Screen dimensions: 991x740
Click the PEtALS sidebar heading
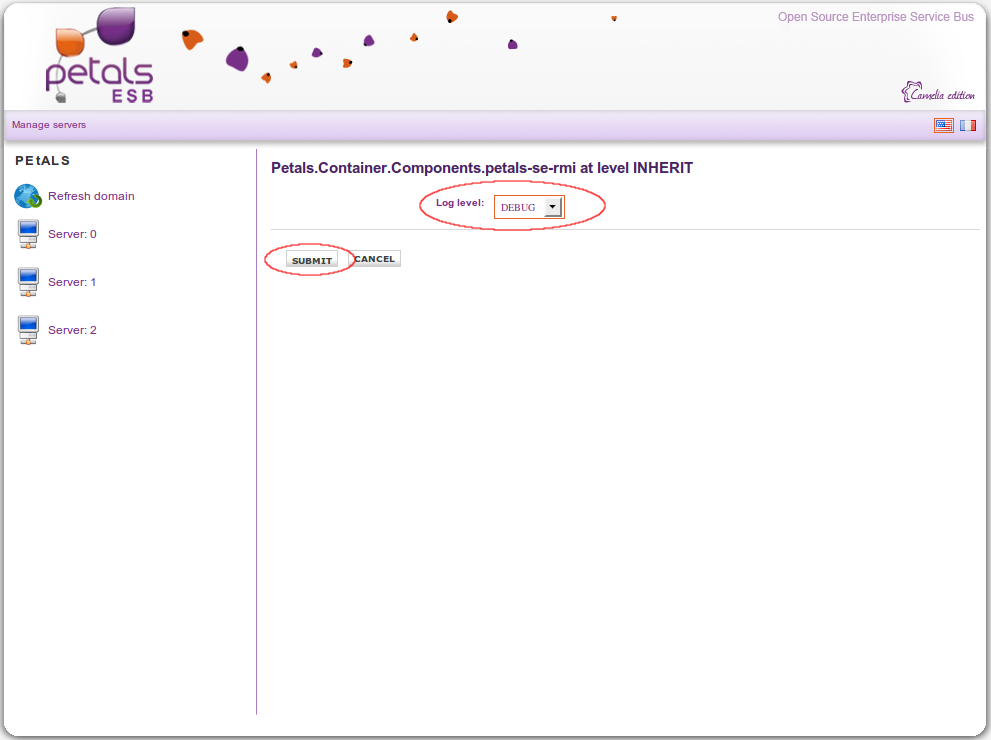point(43,160)
